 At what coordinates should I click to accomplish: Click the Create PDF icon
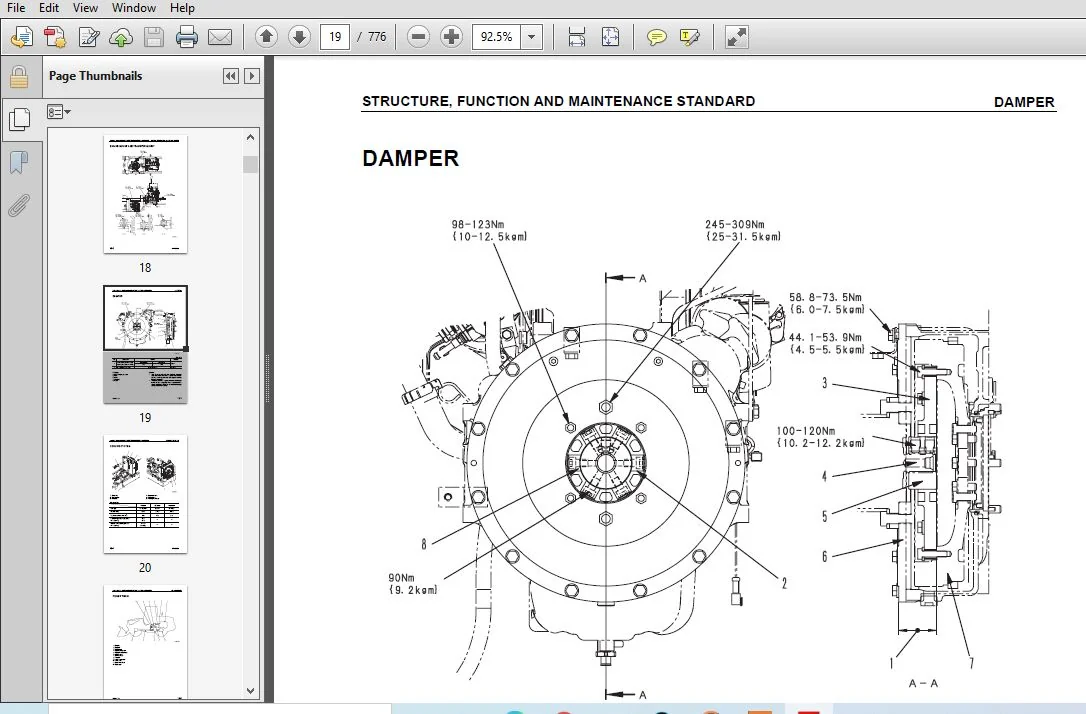[55, 37]
